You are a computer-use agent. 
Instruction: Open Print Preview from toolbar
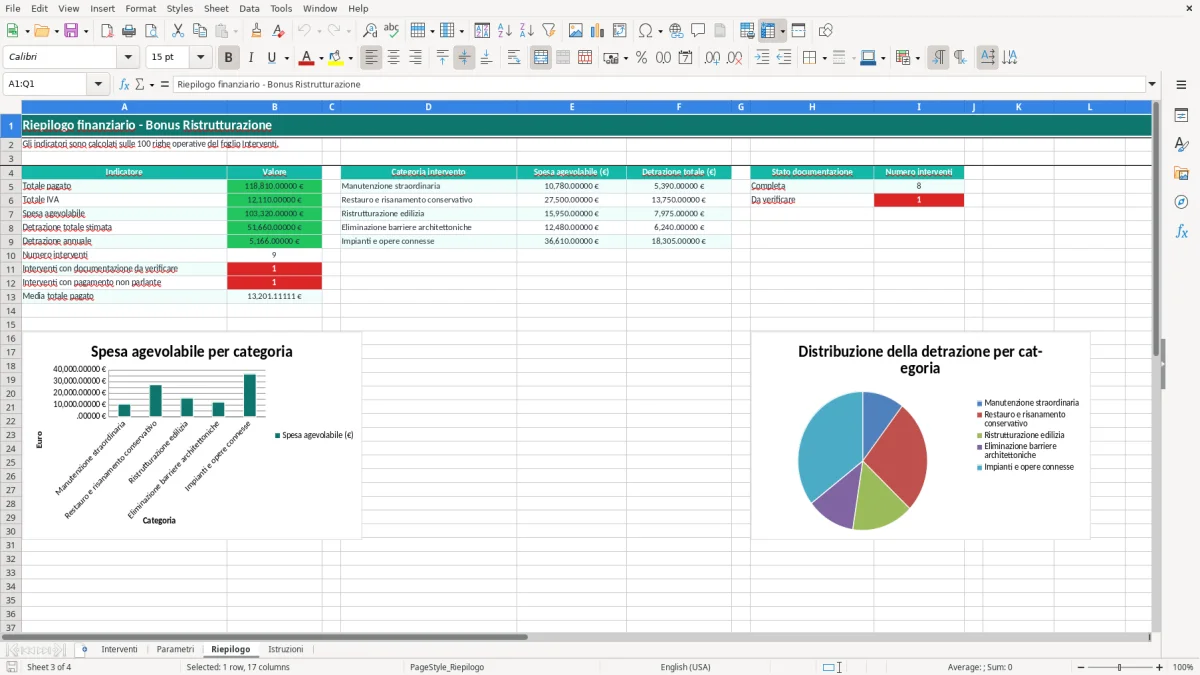150,31
